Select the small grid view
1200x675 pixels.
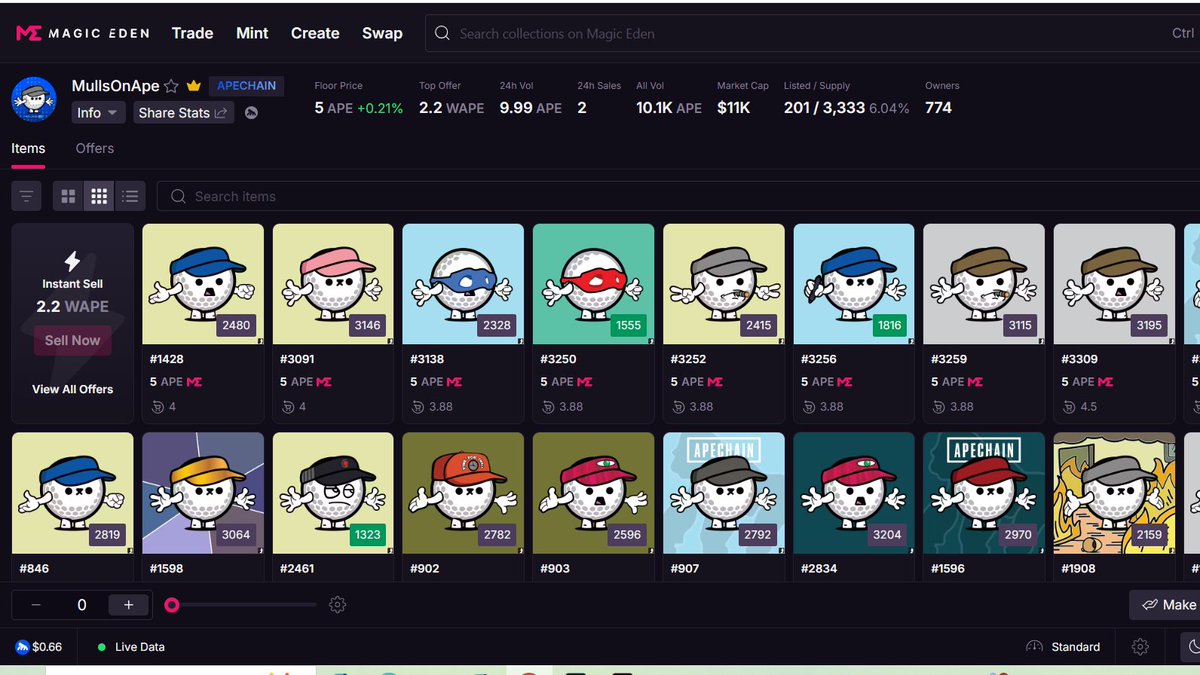(x=99, y=197)
